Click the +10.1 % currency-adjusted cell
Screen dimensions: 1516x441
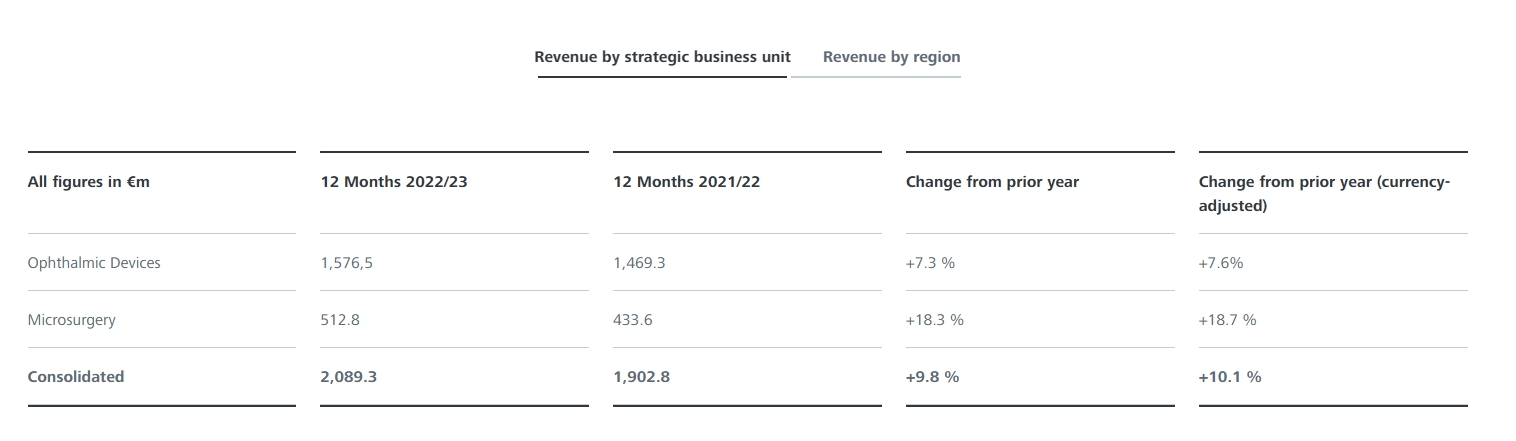(x=1229, y=377)
